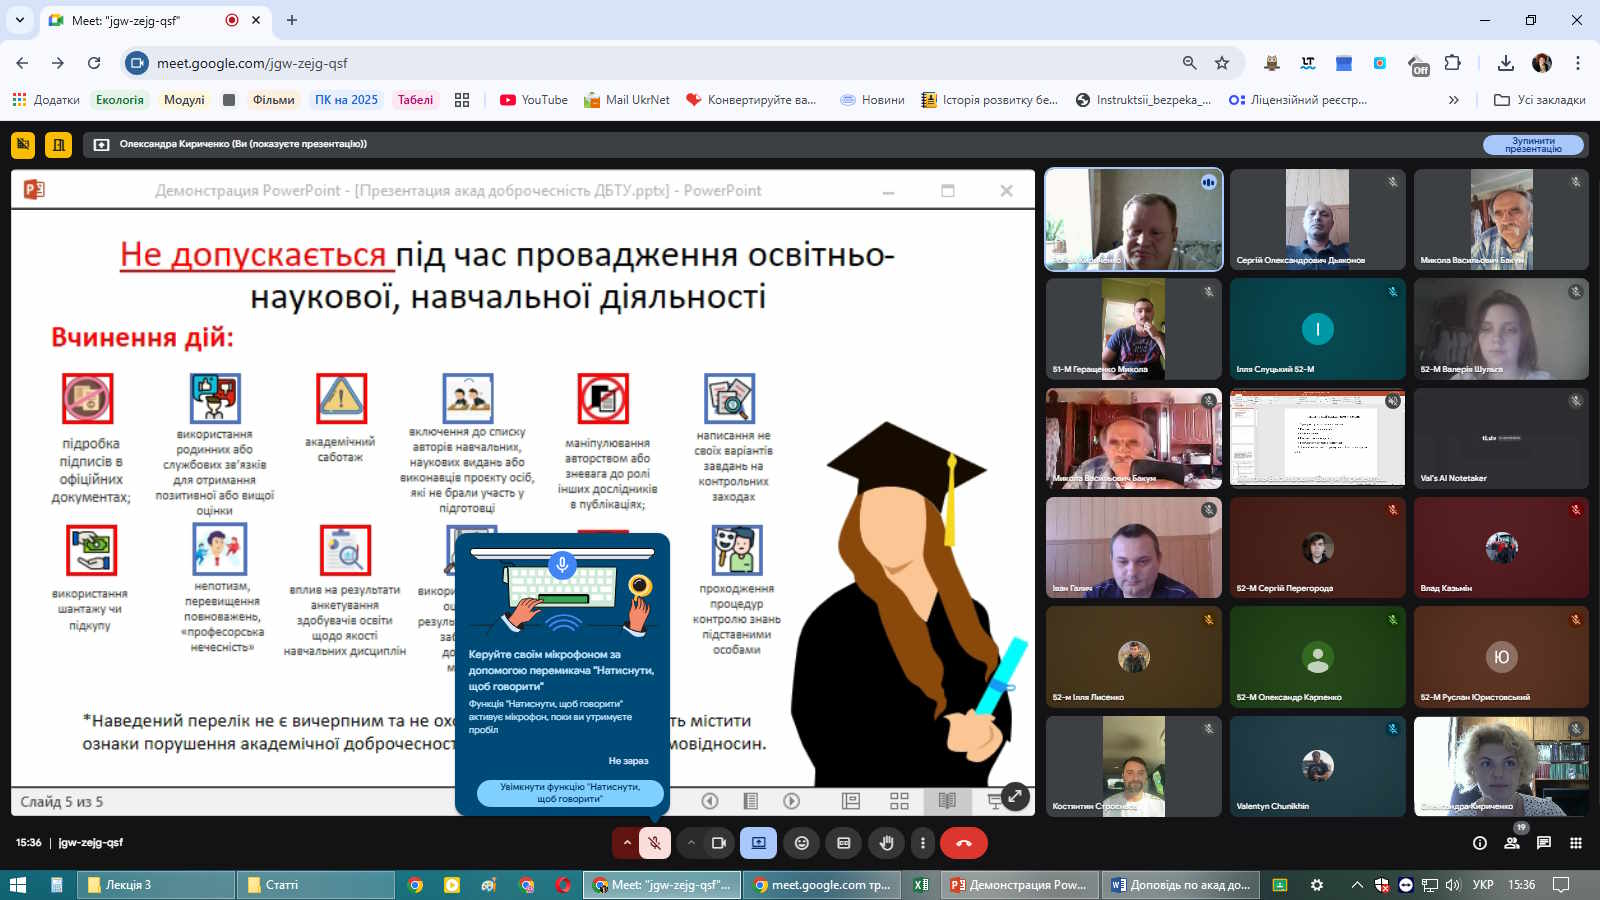1600x900 pixels.
Task: Click the red leave call button
Action: [963, 843]
